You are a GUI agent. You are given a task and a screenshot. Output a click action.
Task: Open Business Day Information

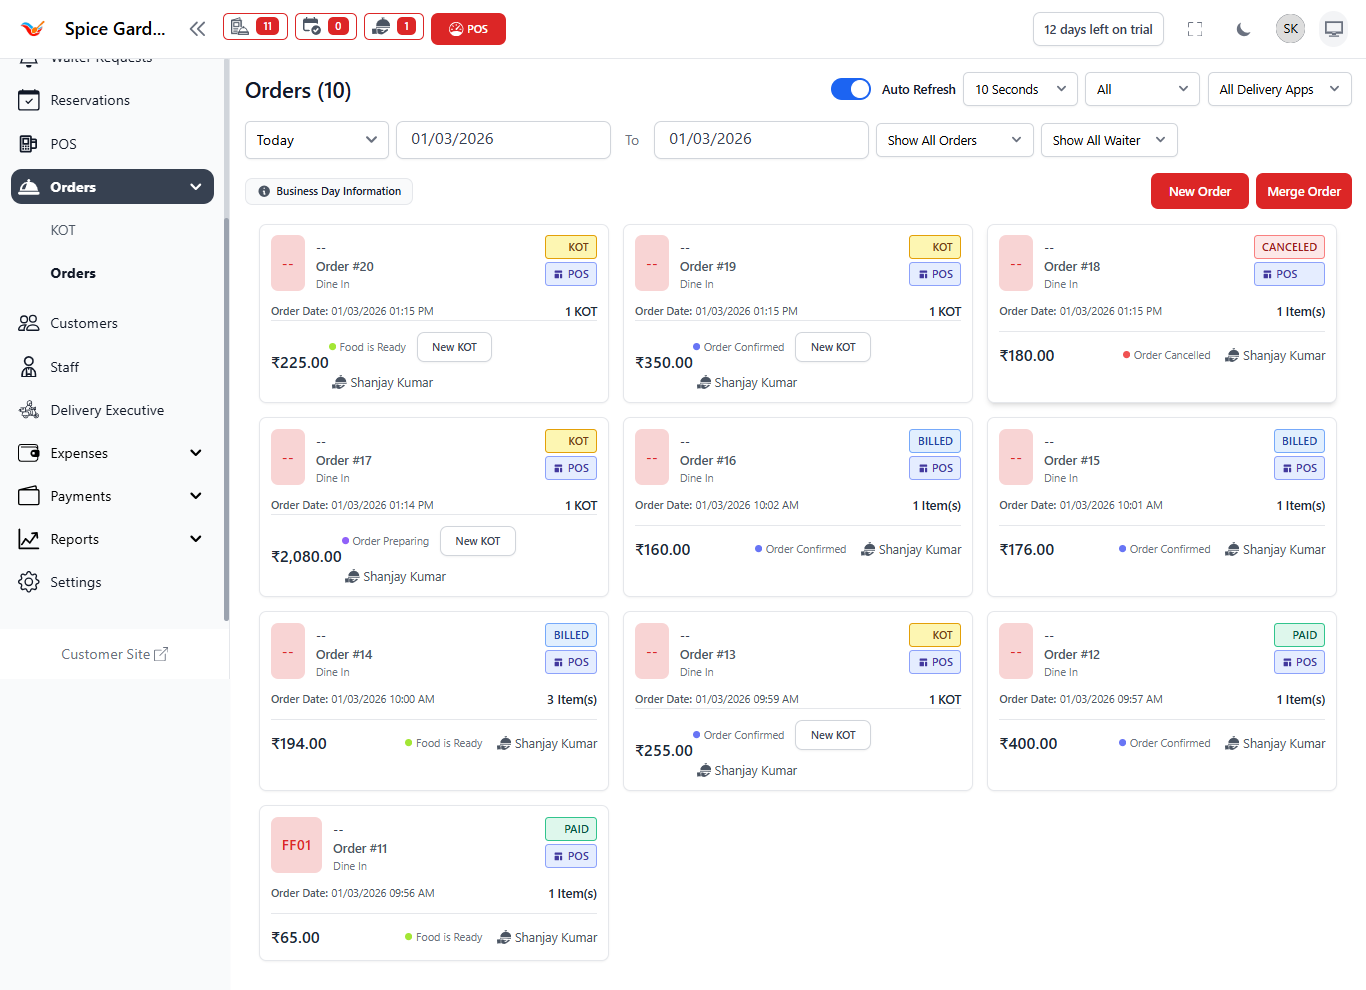click(328, 190)
